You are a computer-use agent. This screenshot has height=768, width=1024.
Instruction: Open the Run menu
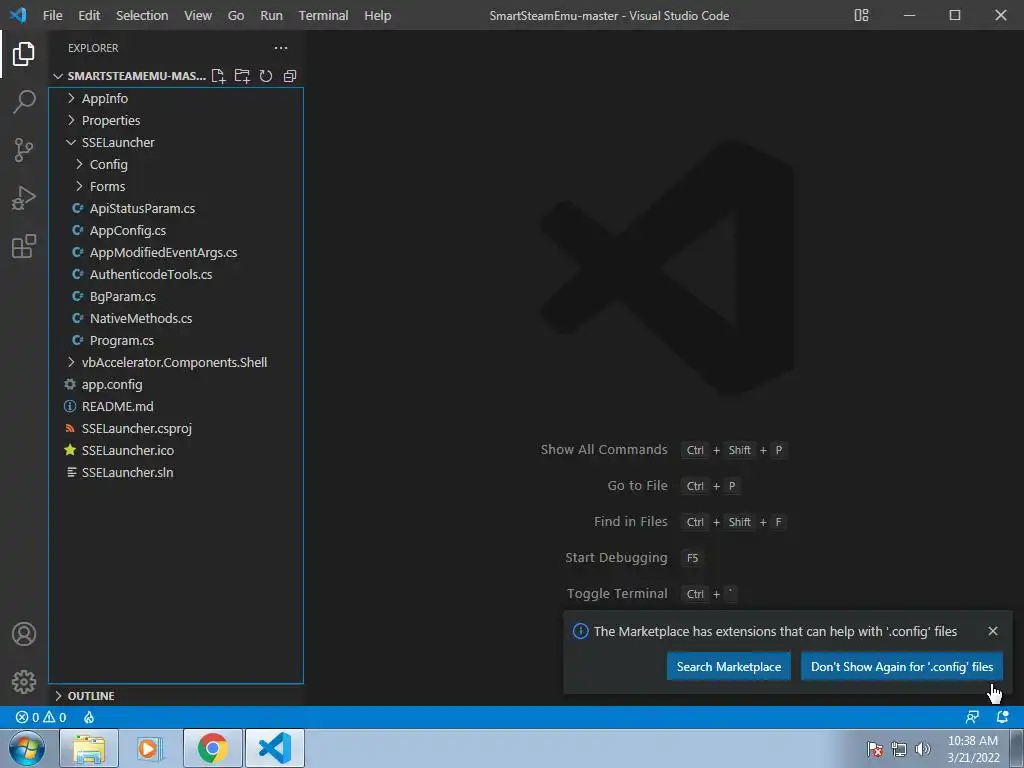[x=272, y=15]
